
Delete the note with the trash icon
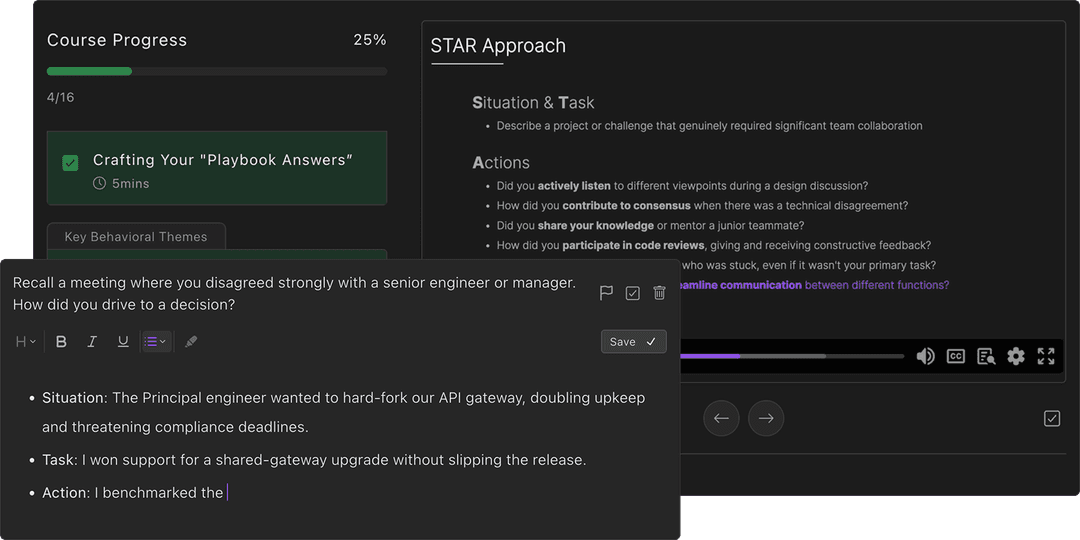(x=659, y=293)
